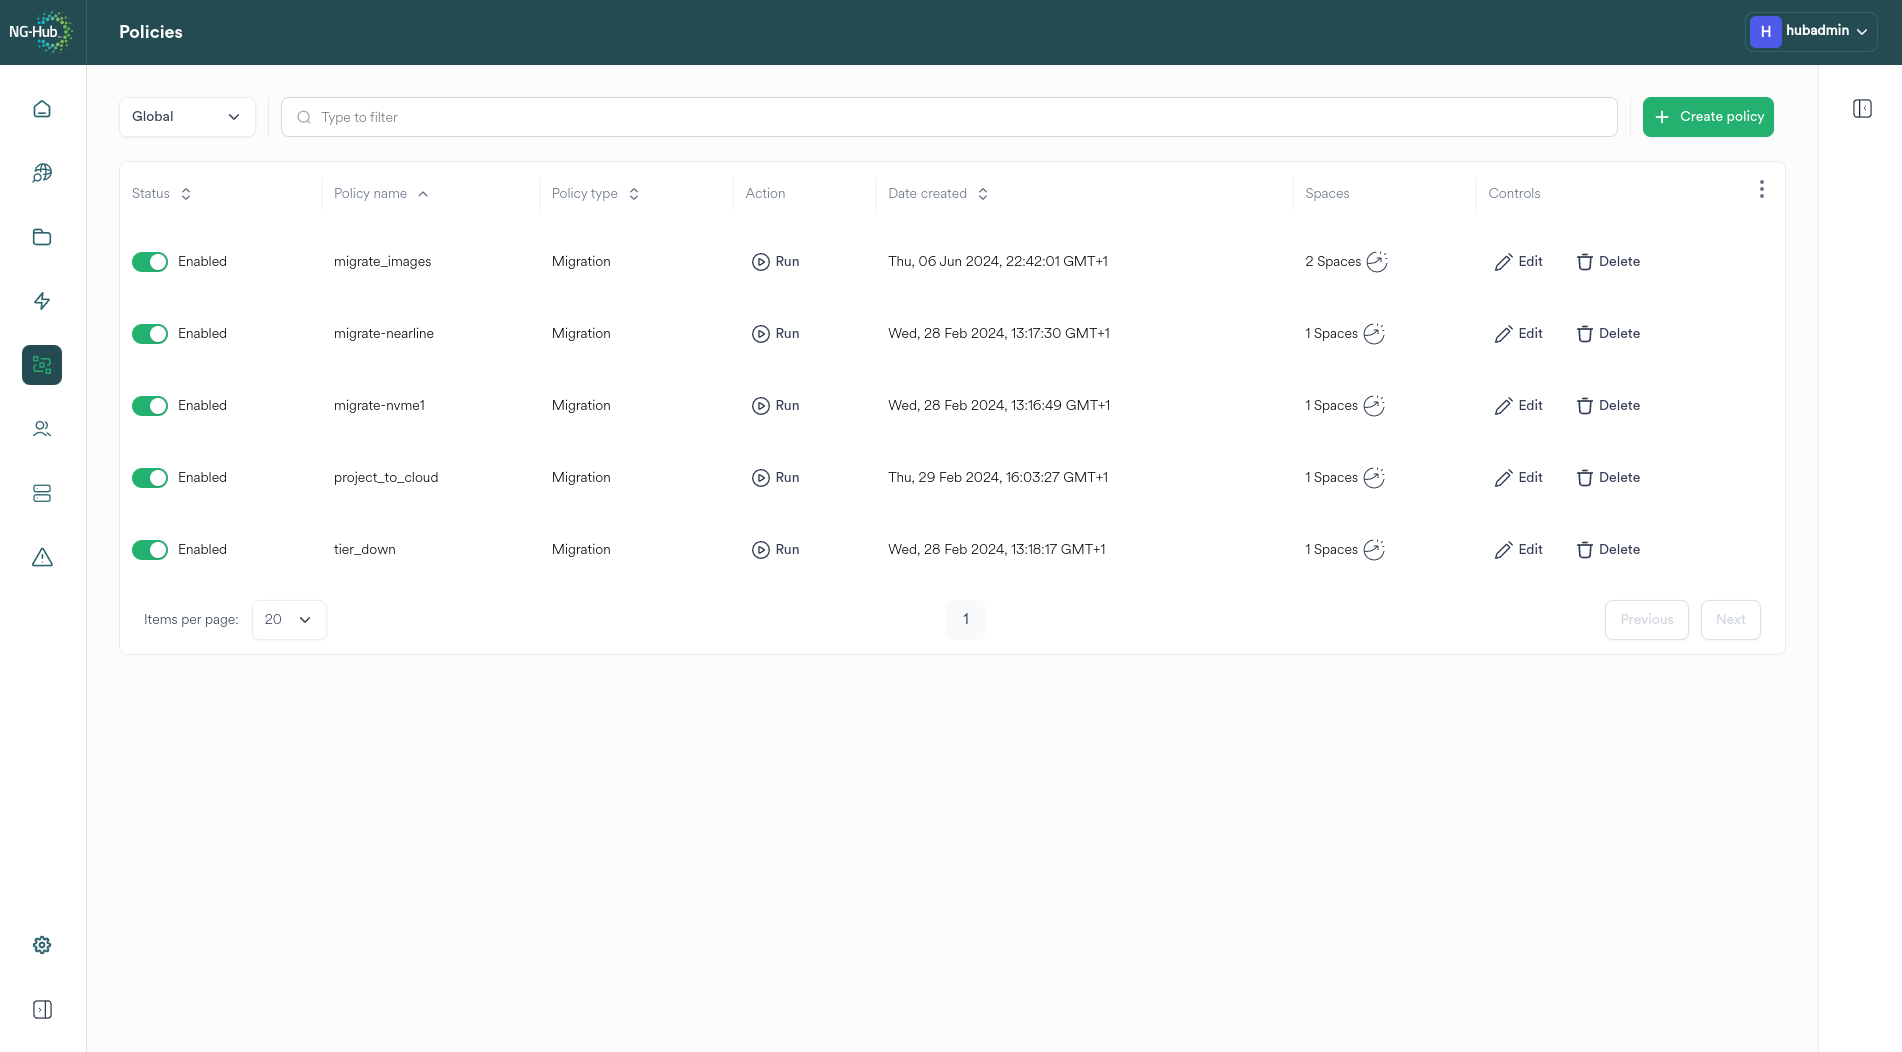Open the Alerts warning icon in sidebar
This screenshot has height=1052, width=1902.
(42, 556)
